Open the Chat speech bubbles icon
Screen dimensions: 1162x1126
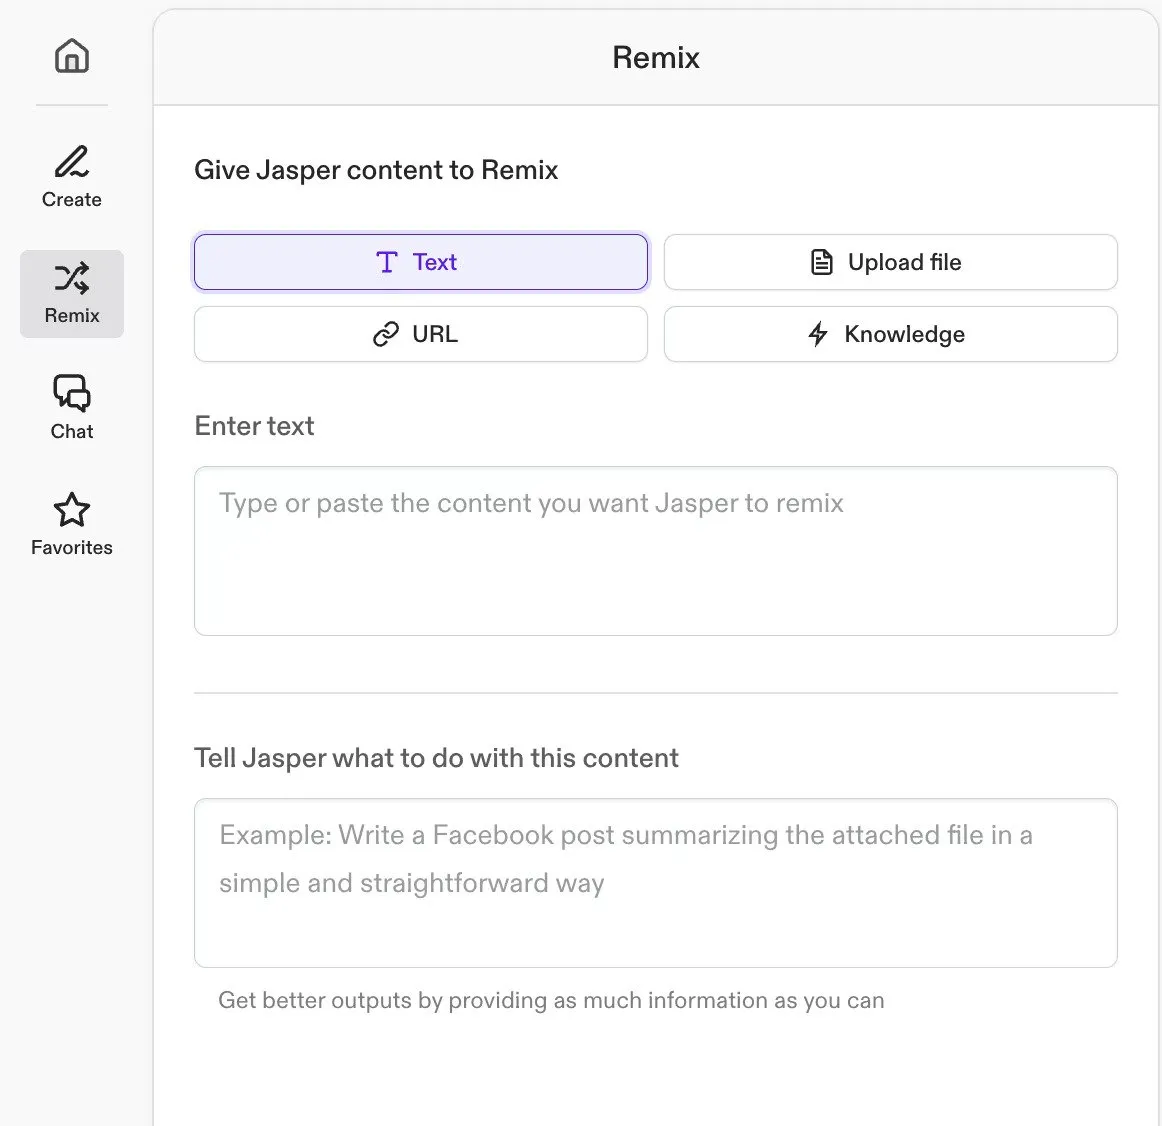click(x=71, y=393)
